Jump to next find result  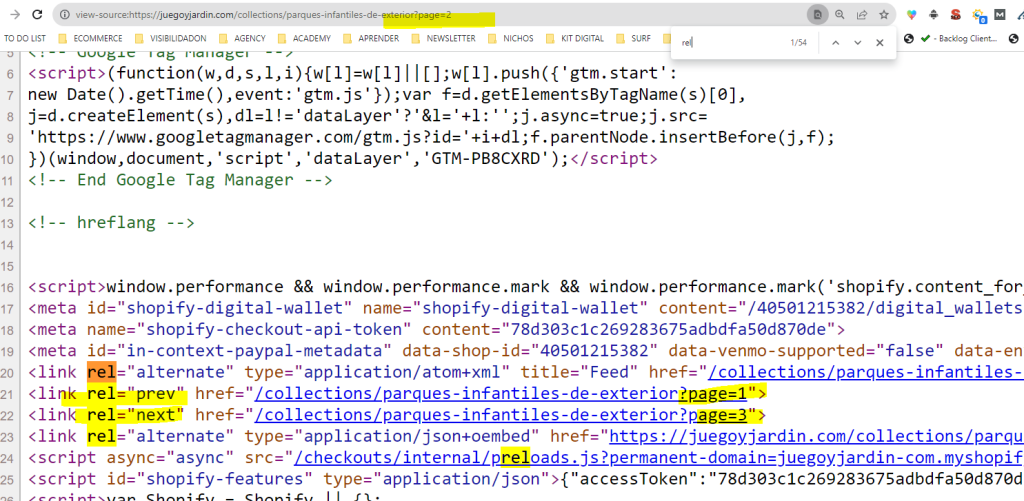(x=858, y=43)
